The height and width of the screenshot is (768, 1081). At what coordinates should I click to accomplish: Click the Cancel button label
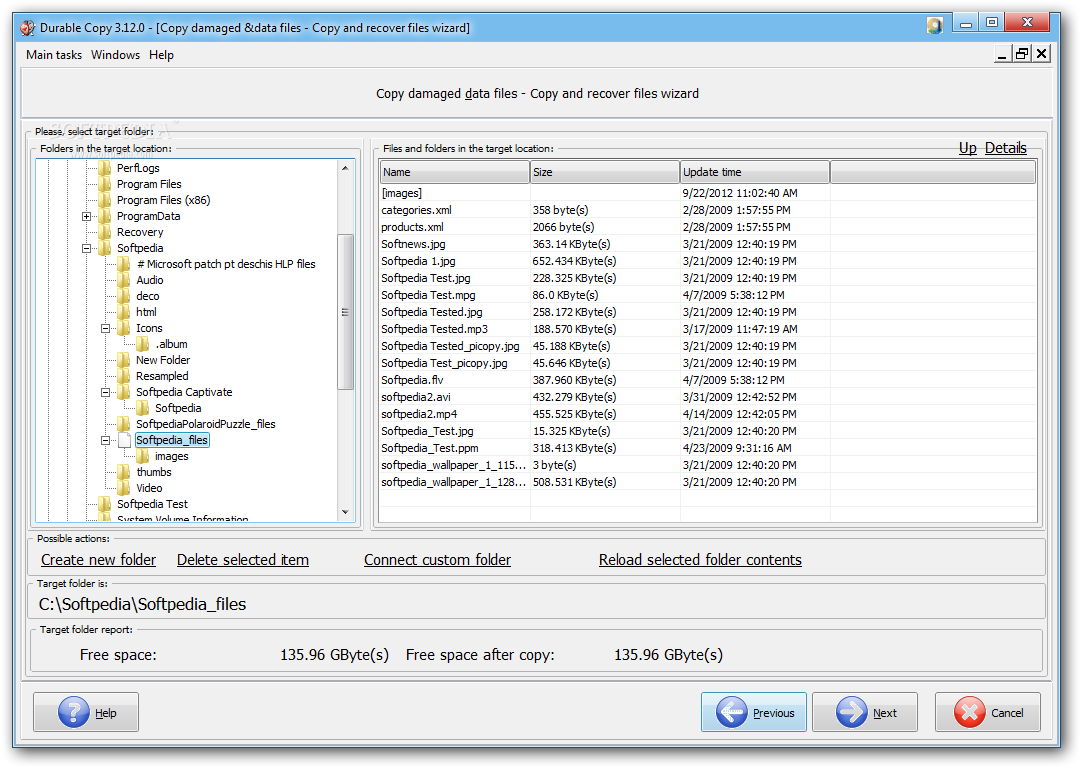click(x=1007, y=713)
